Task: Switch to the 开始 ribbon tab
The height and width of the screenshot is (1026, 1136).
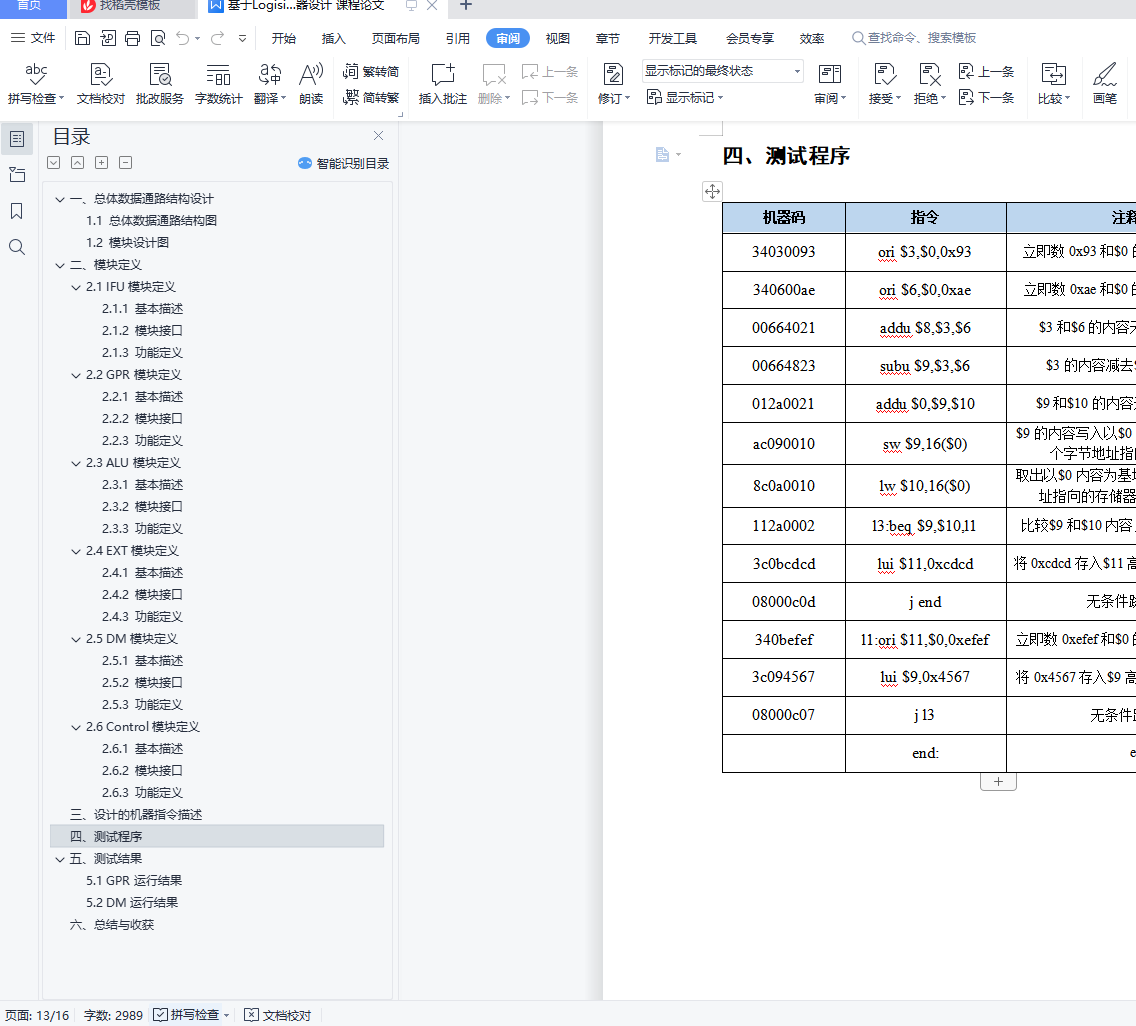Action: tap(283, 38)
